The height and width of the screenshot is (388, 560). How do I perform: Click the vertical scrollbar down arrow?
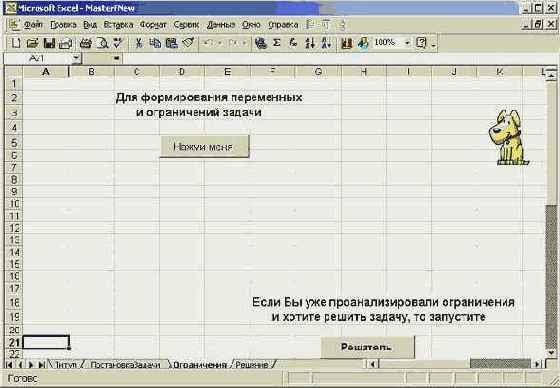551,353
